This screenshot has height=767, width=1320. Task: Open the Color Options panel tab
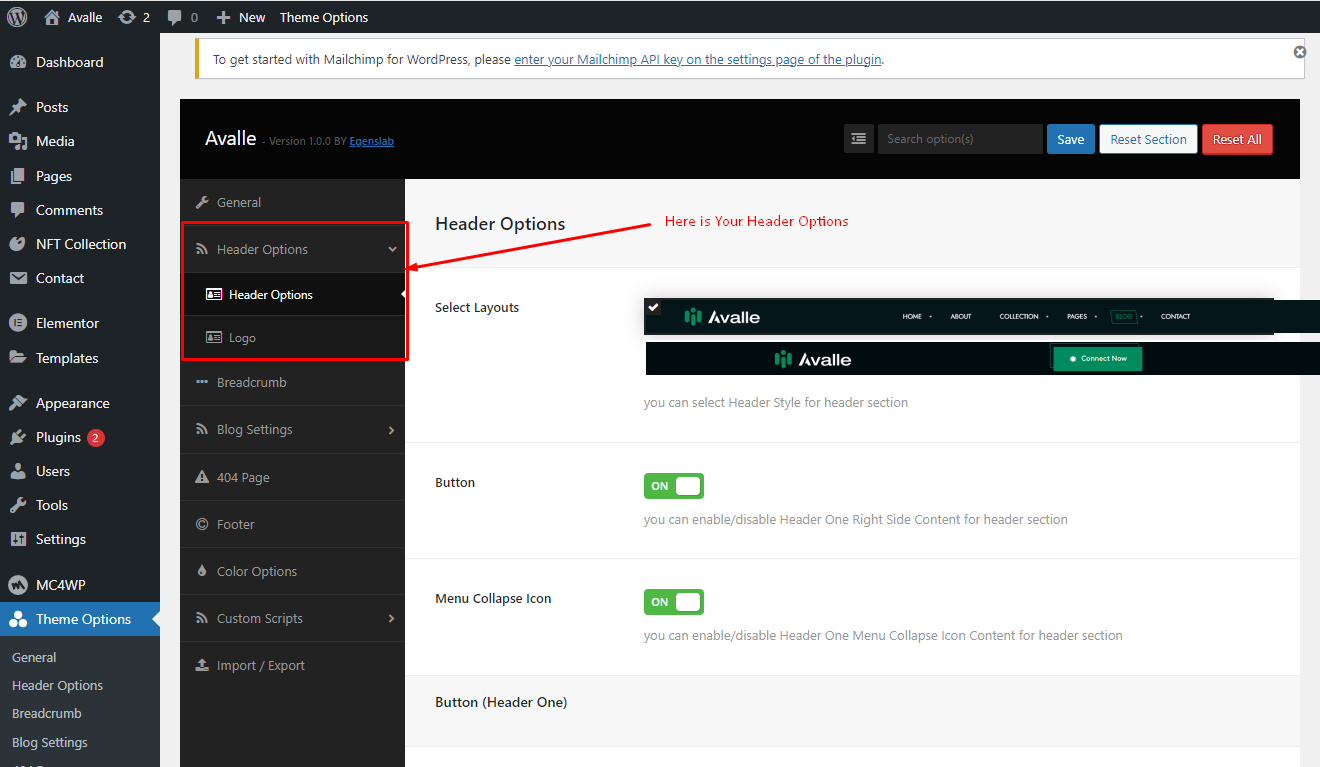coord(292,572)
